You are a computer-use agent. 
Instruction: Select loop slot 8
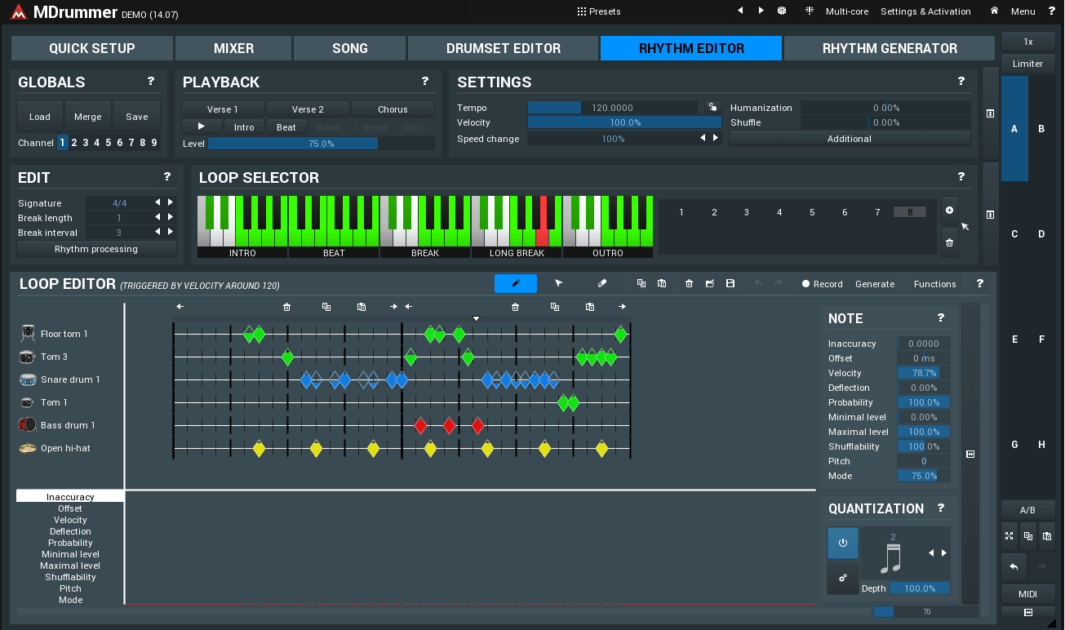tap(910, 212)
